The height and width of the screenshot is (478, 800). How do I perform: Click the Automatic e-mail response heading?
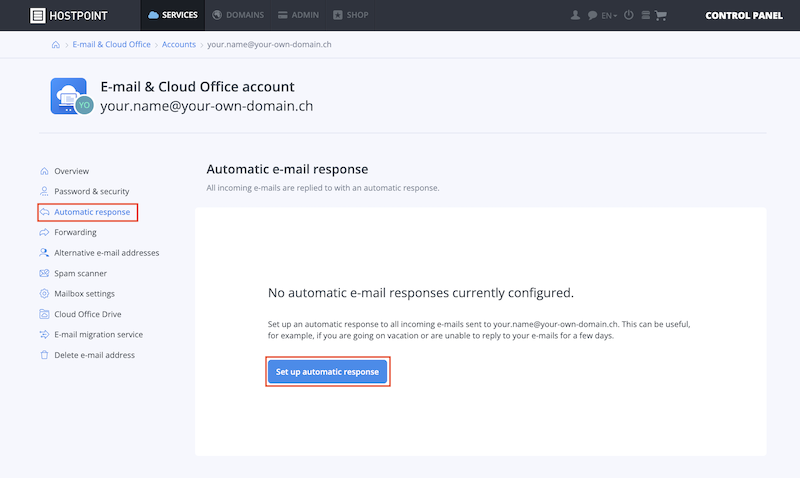tap(287, 169)
